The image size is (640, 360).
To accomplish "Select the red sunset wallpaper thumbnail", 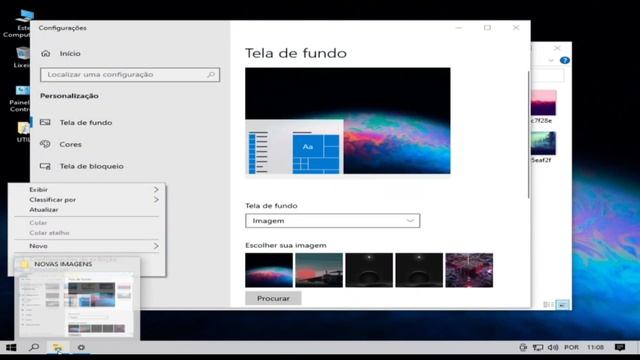I will click(319, 270).
